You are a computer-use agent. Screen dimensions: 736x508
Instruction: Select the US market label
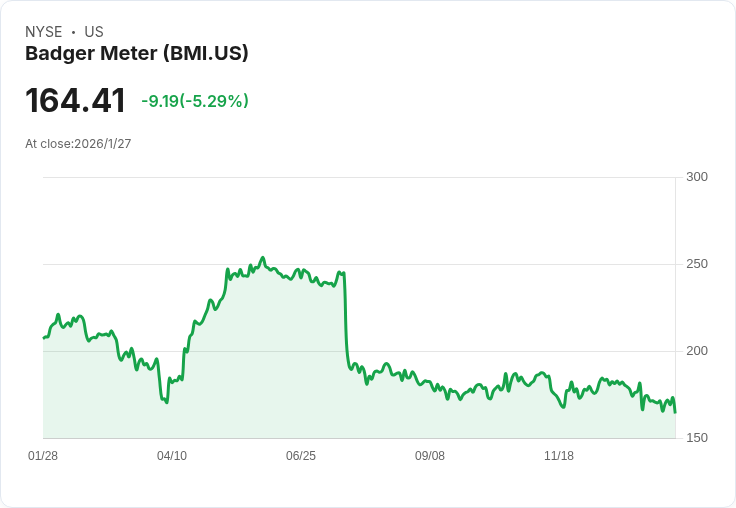tap(94, 32)
